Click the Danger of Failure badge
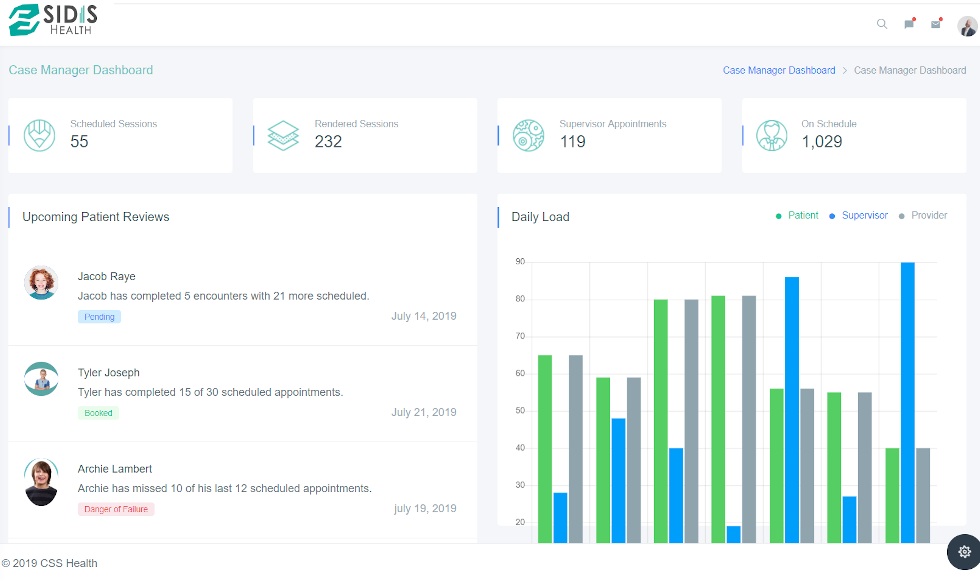The width and height of the screenshot is (980, 580). (116, 509)
